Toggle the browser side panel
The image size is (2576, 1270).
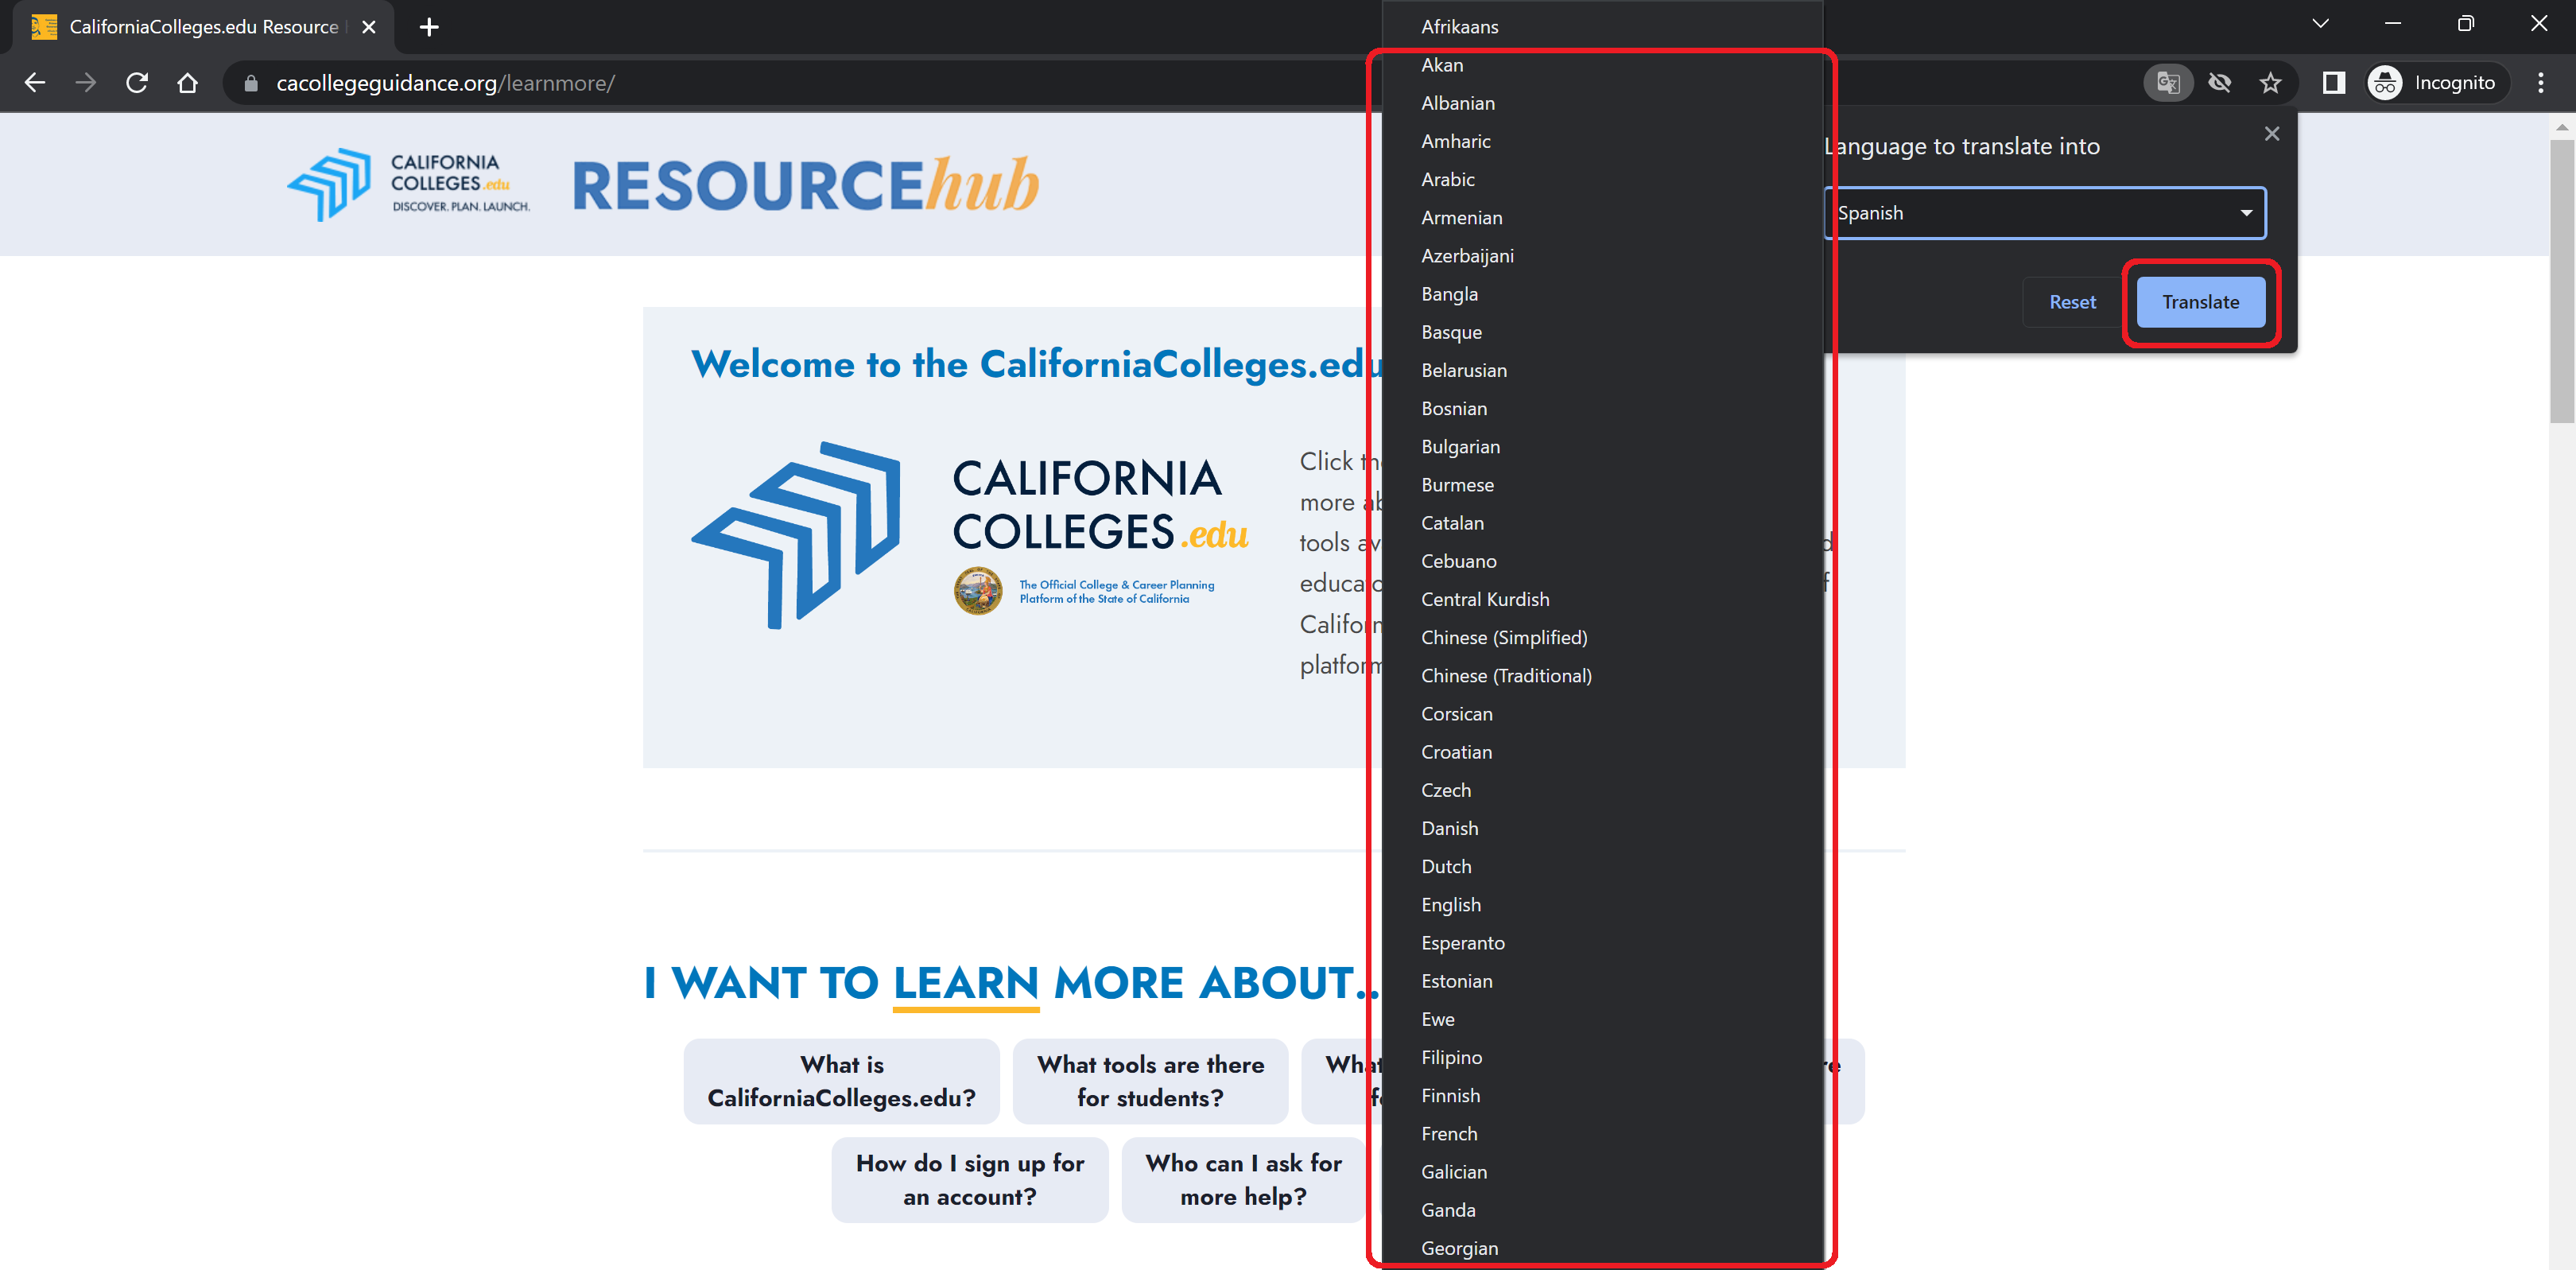pos(2333,83)
